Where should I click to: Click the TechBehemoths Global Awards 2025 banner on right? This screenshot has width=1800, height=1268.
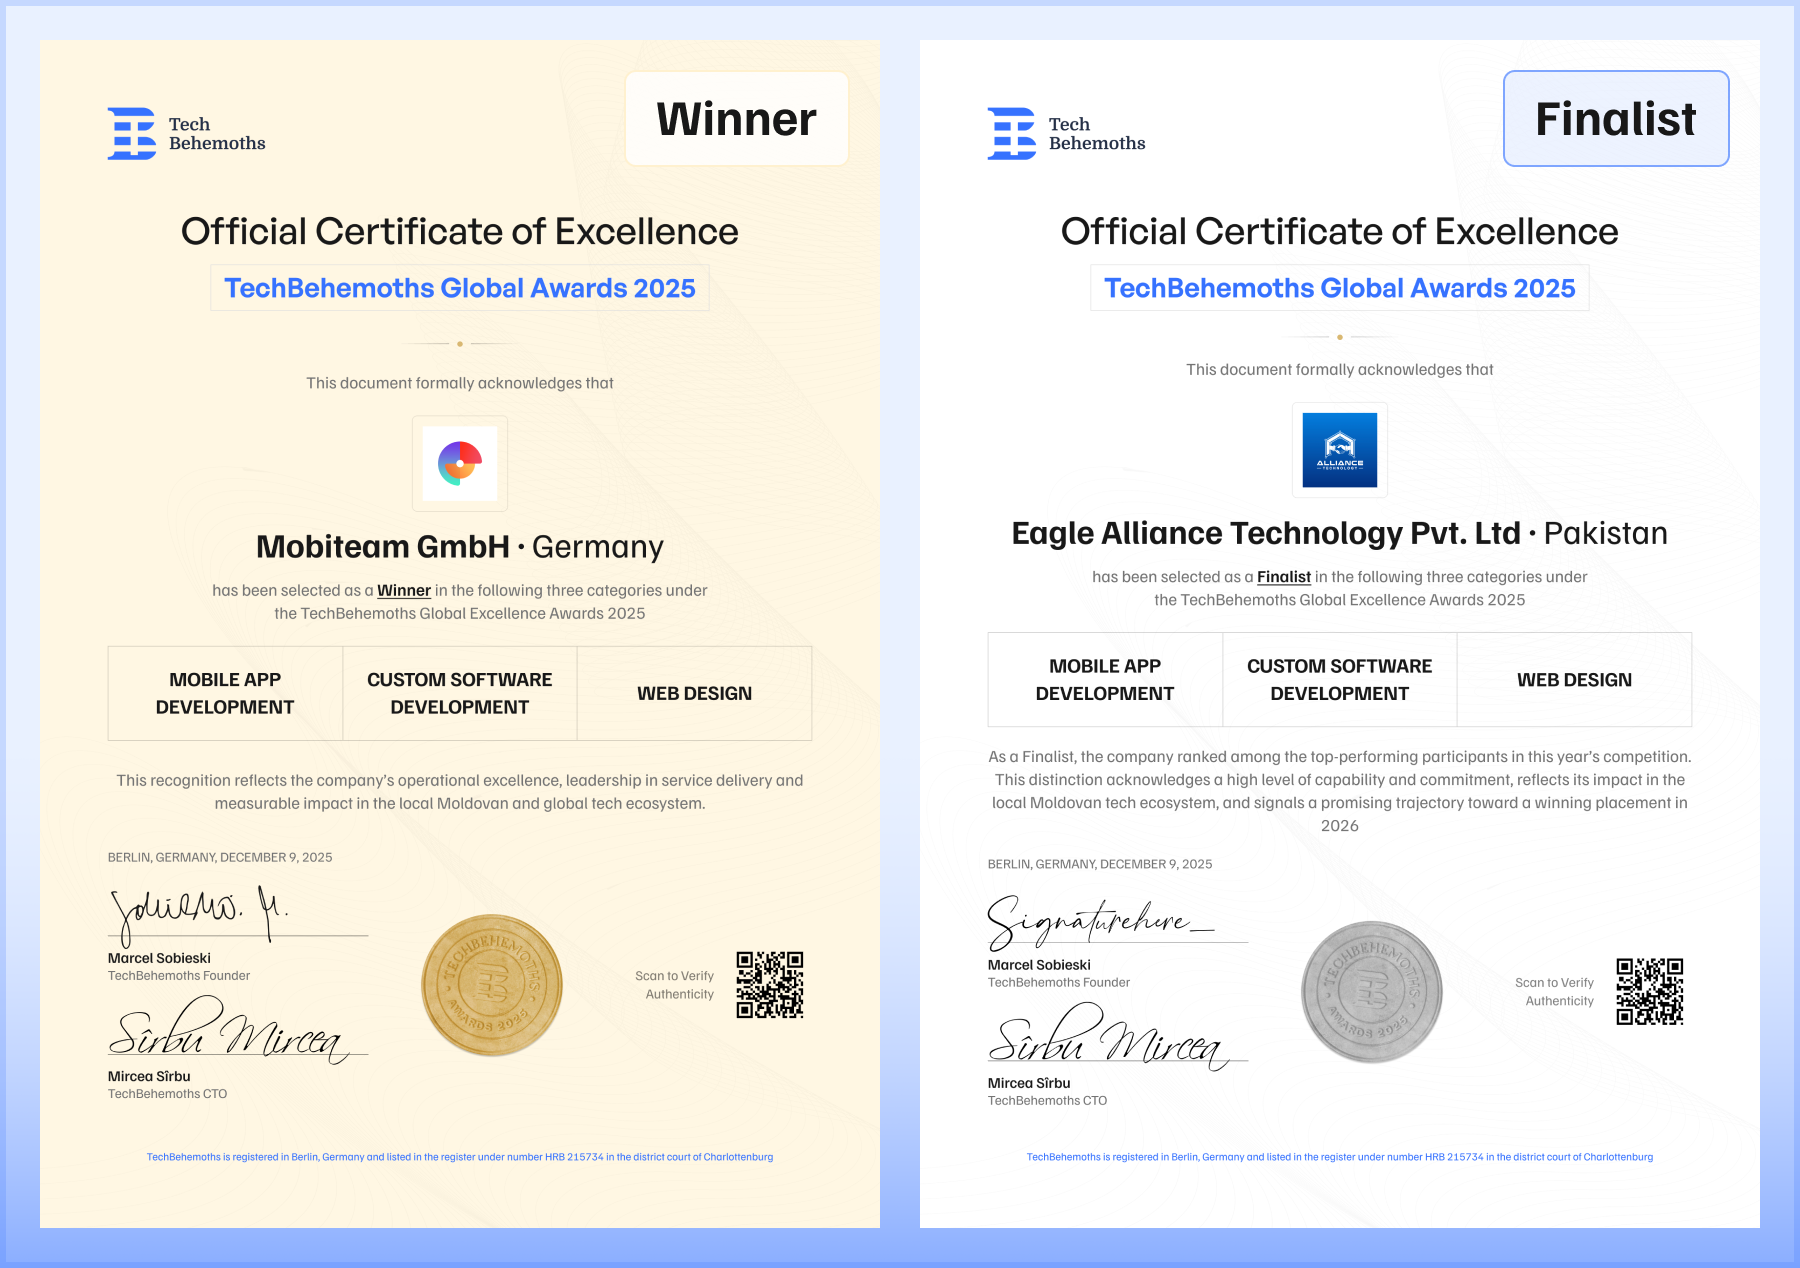pos(1340,288)
